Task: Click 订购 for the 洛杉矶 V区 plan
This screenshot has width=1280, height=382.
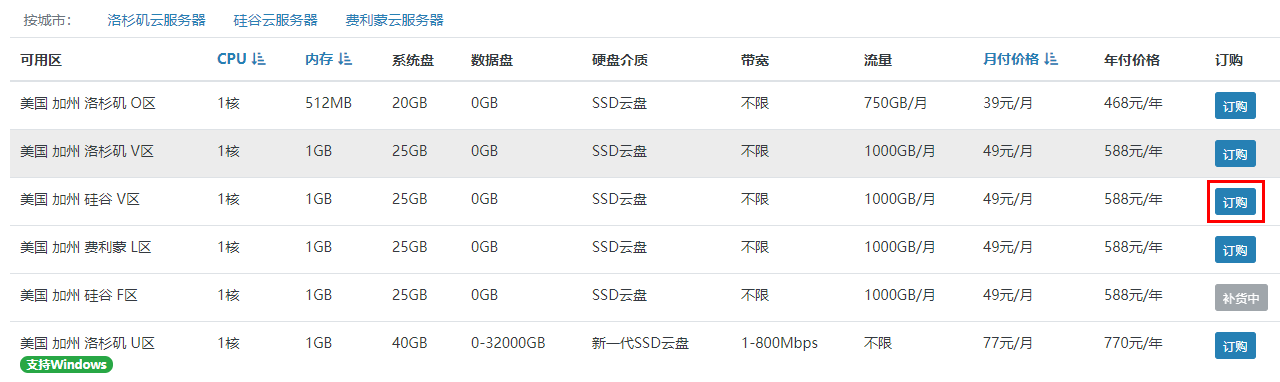Action: point(1235,154)
